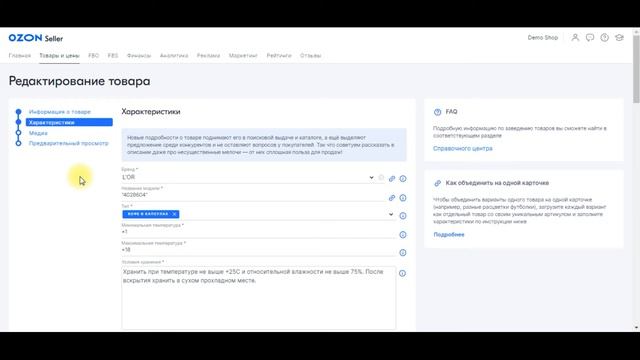This screenshot has height=360, width=640.
Task: Click info icon for maximum temperature
Action: (x=403, y=253)
